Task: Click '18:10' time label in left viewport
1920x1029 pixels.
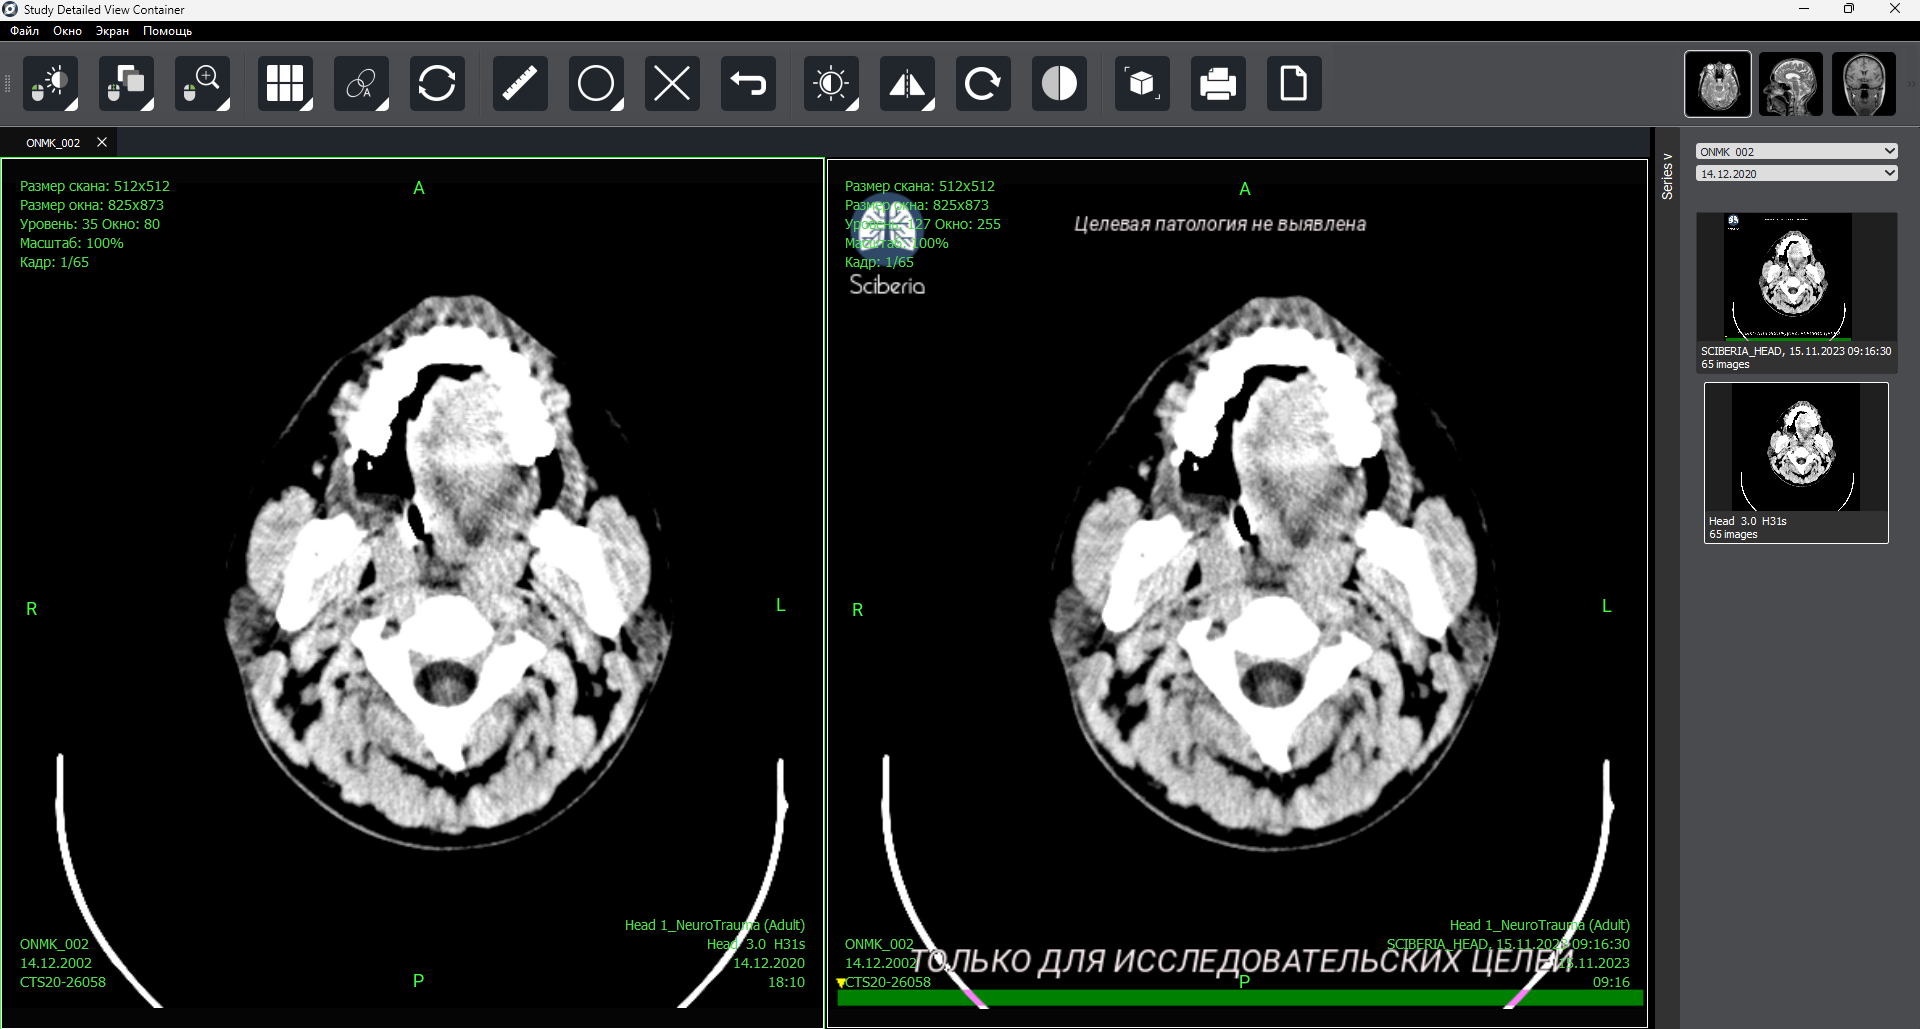Action: coord(786,982)
